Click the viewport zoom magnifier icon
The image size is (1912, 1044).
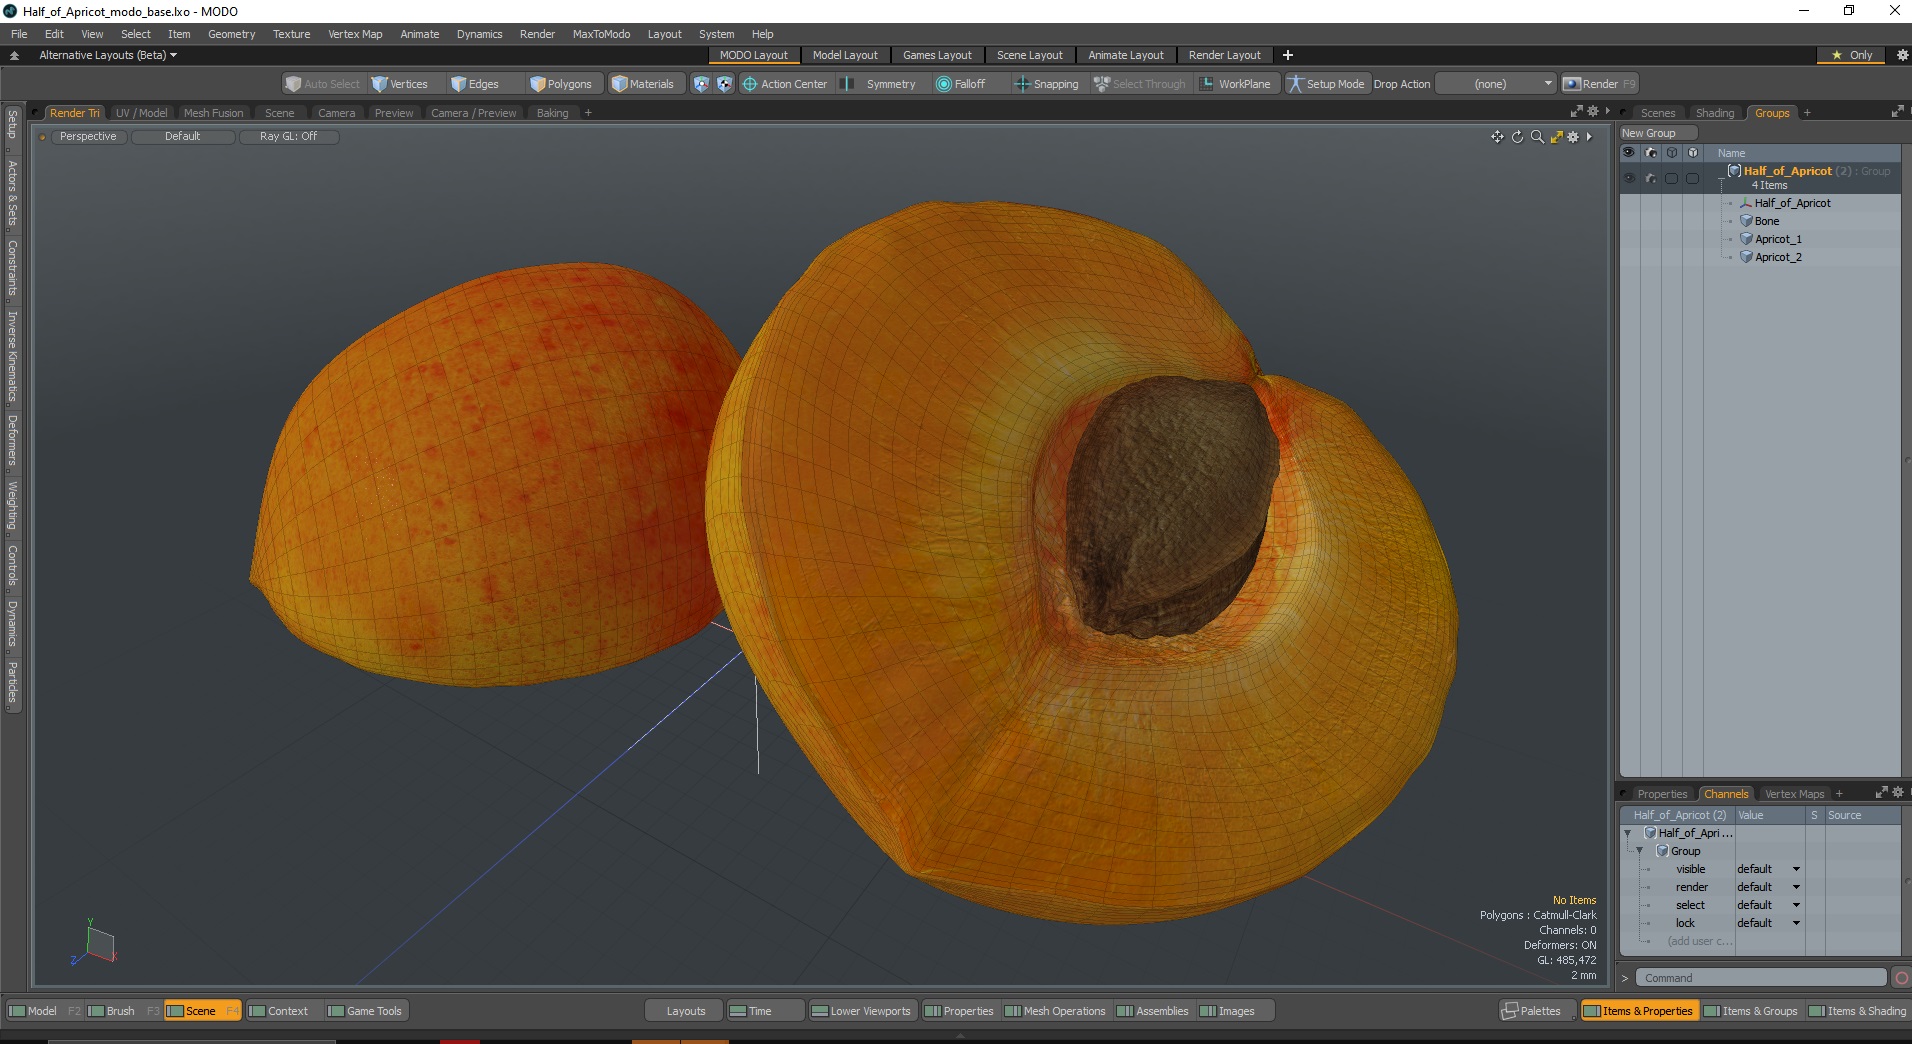[x=1537, y=137]
